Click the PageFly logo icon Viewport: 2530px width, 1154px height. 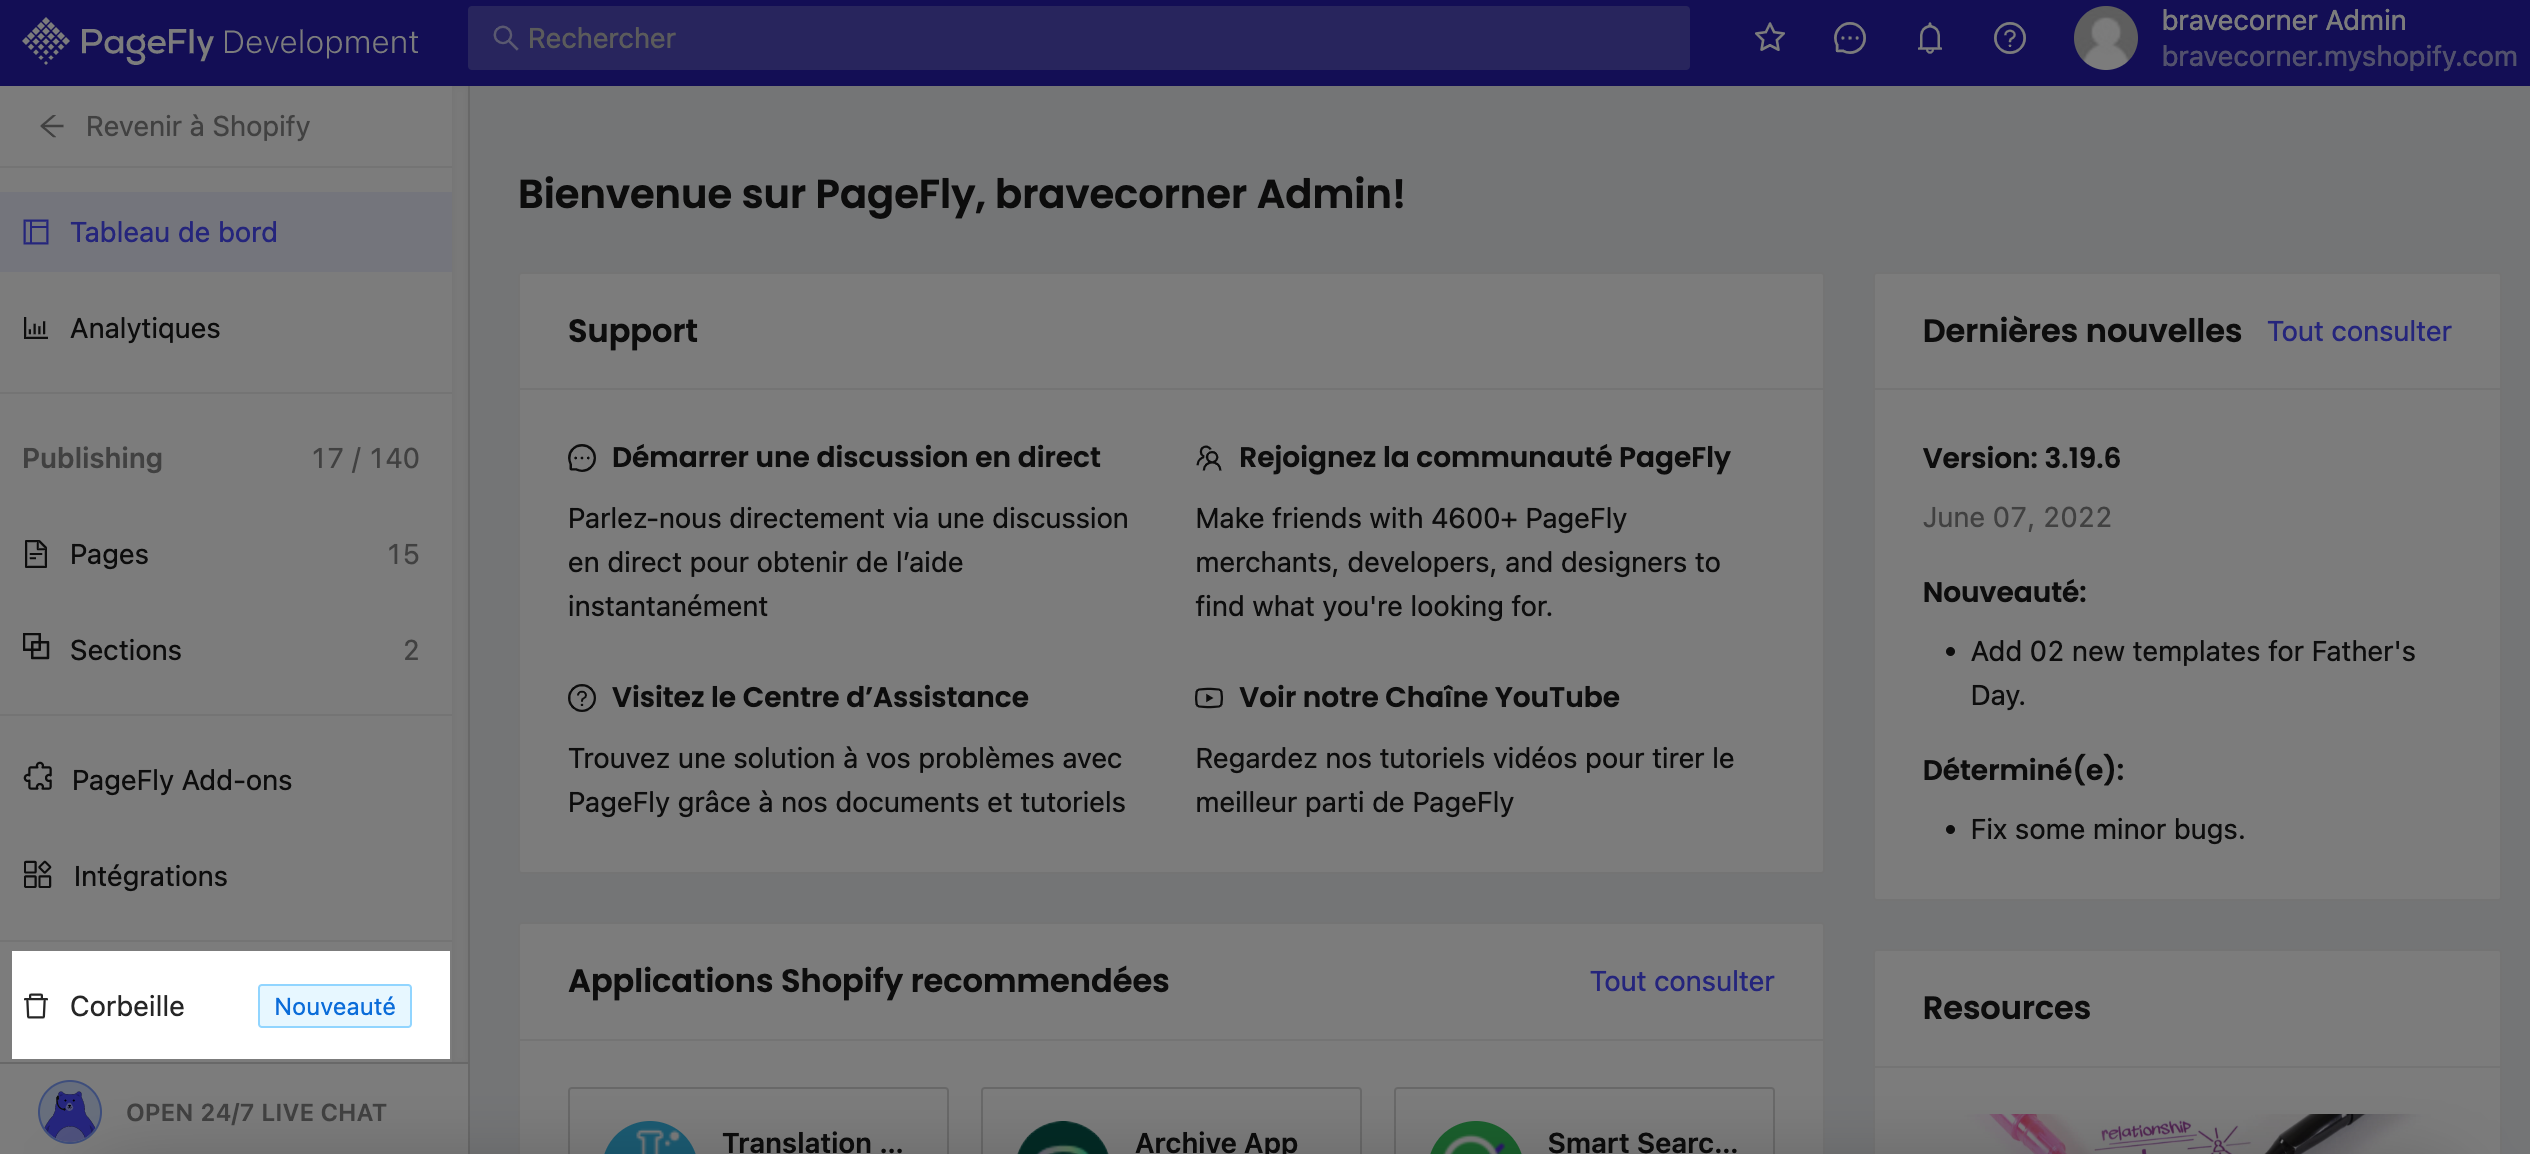[46, 41]
